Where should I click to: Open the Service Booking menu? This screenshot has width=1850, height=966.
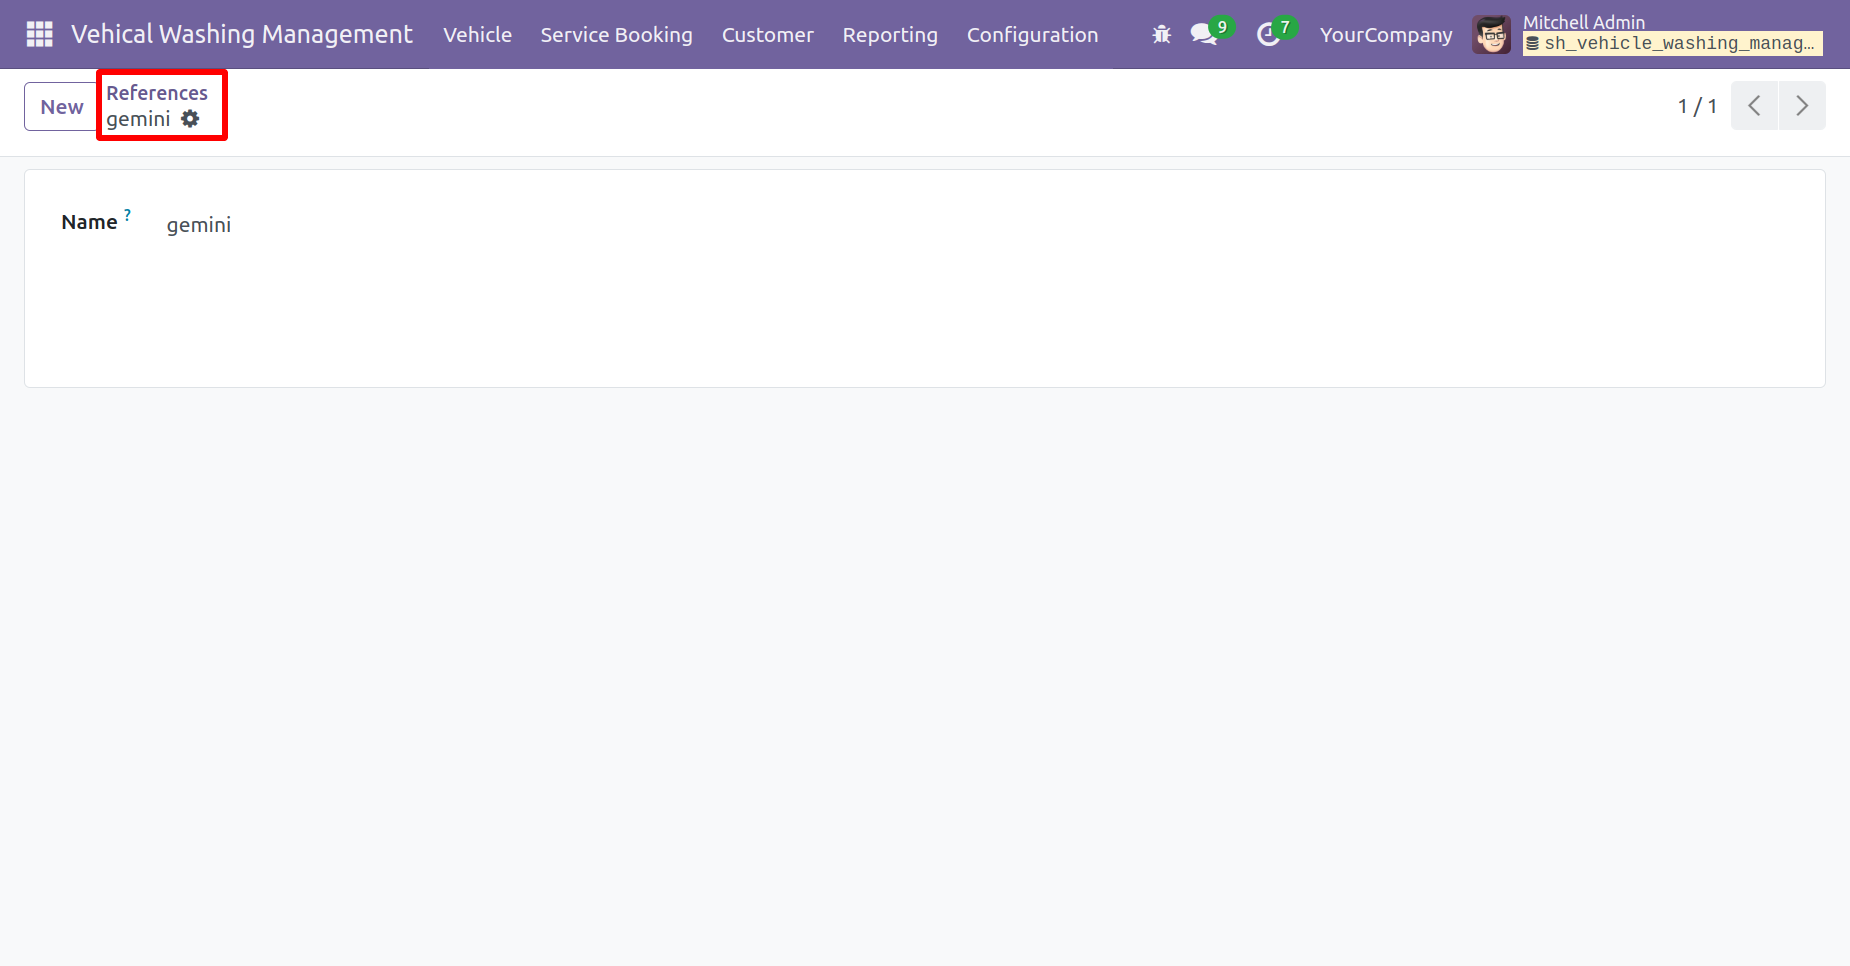click(616, 34)
